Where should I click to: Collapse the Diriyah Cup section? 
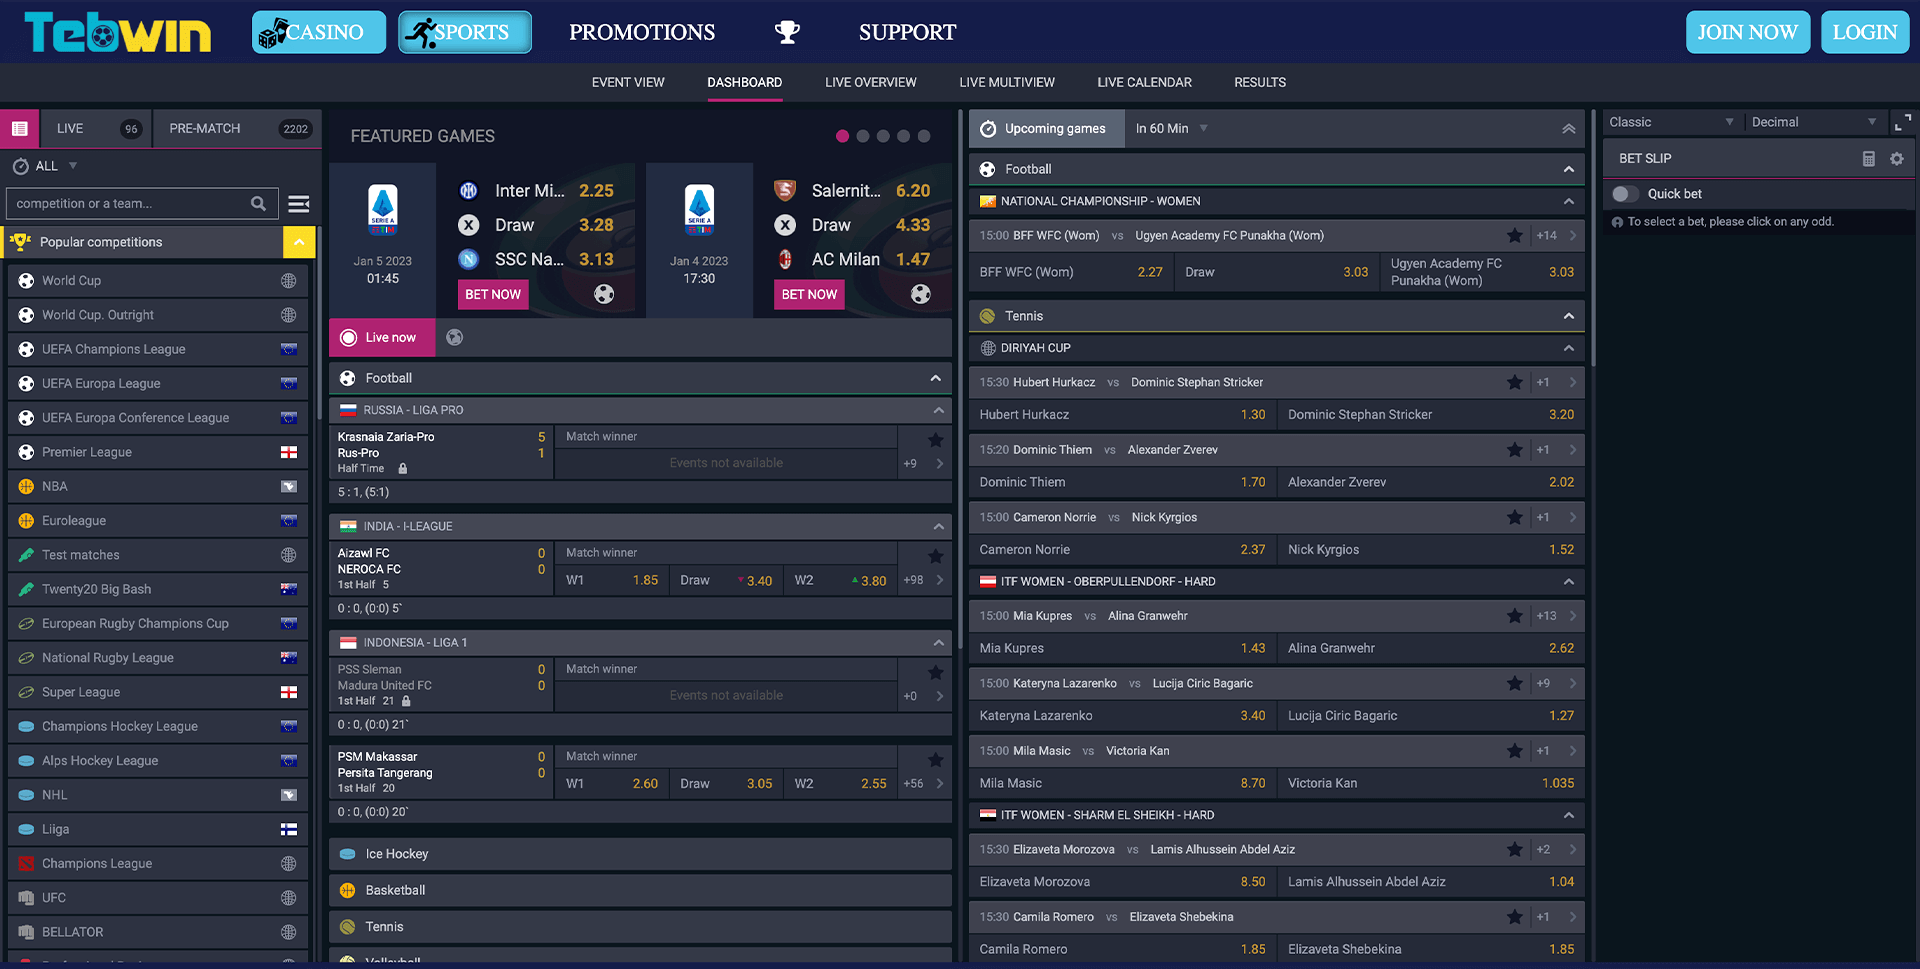point(1568,348)
